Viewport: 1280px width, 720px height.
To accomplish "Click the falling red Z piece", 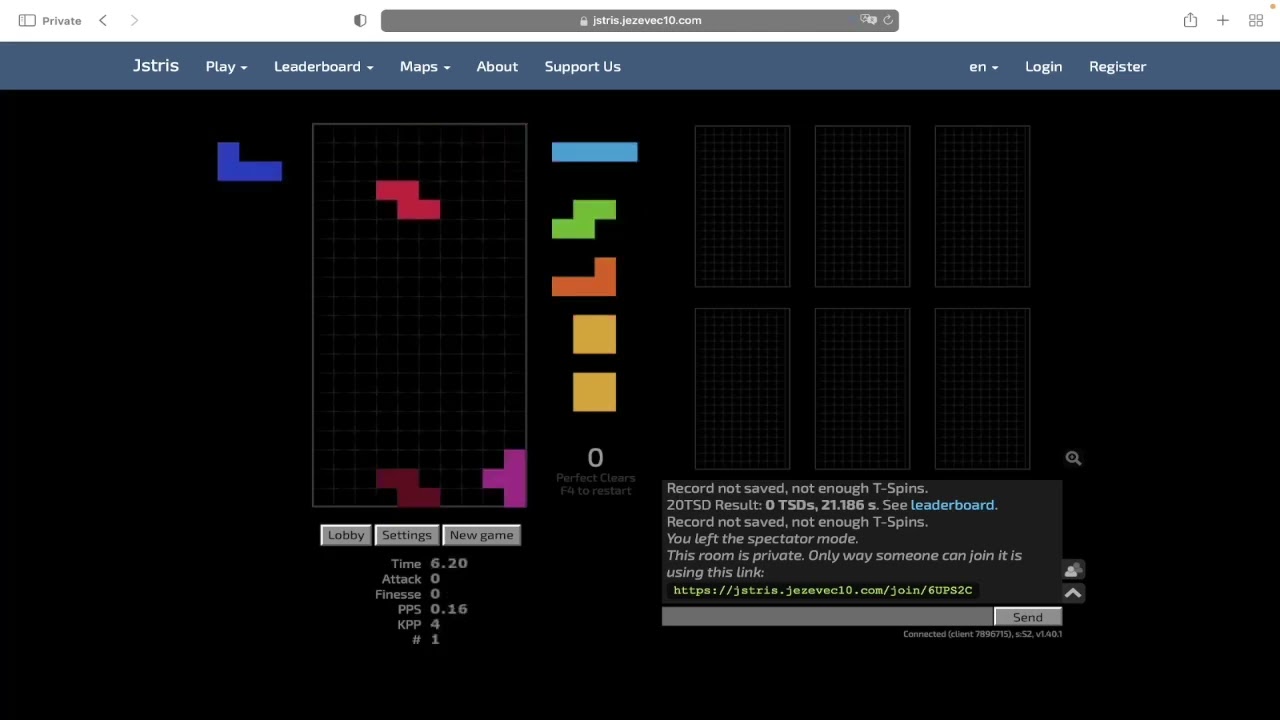I will [x=408, y=199].
